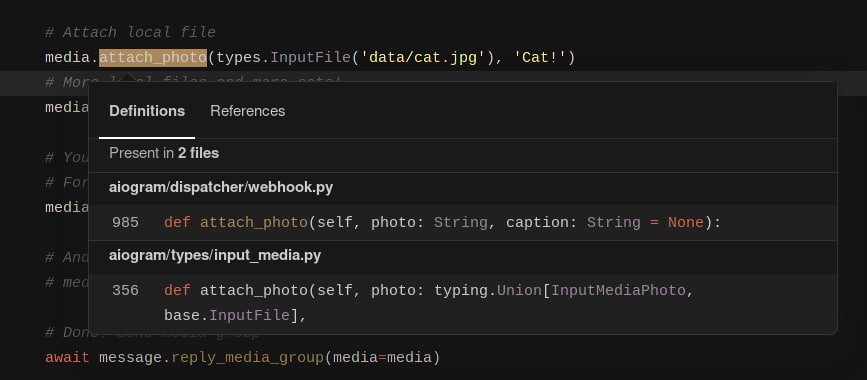Click line number 356 in popover
The width and height of the screenshot is (867, 380).
tap(125, 290)
